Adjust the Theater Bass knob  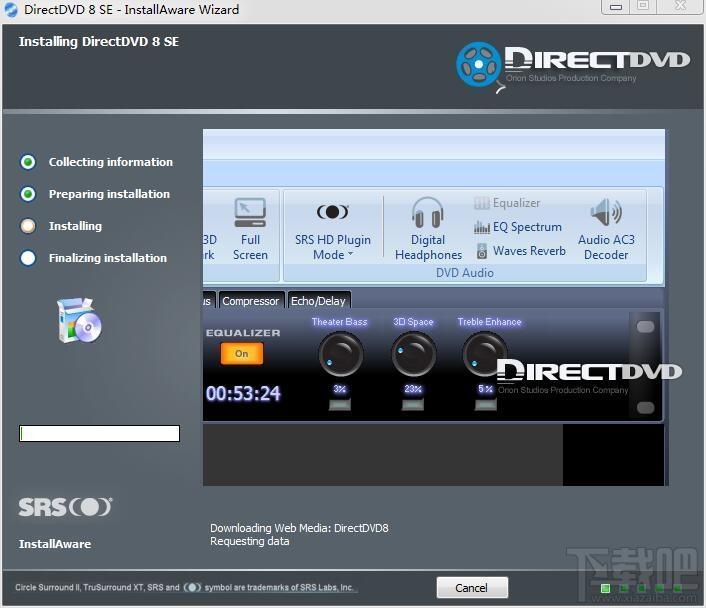pyautogui.click(x=340, y=354)
